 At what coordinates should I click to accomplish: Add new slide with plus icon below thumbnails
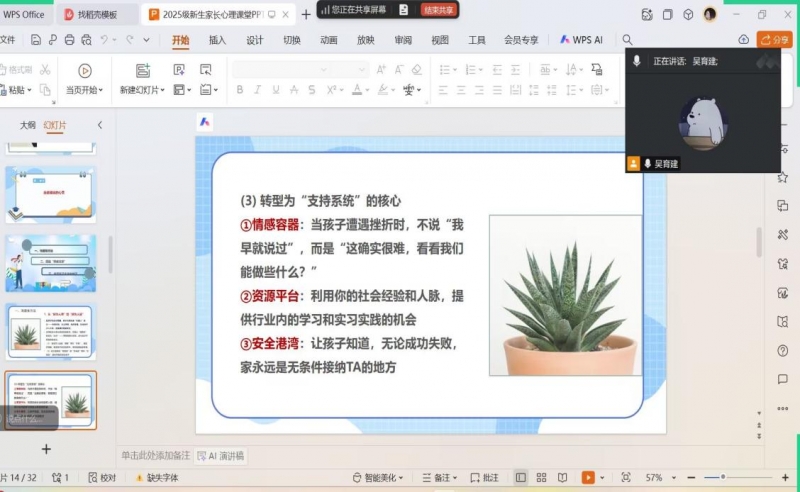46,449
